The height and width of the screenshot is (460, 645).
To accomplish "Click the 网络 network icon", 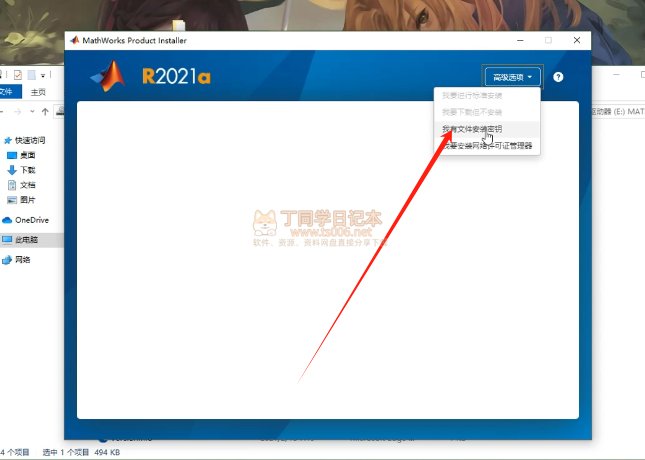I will click(7, 260).
